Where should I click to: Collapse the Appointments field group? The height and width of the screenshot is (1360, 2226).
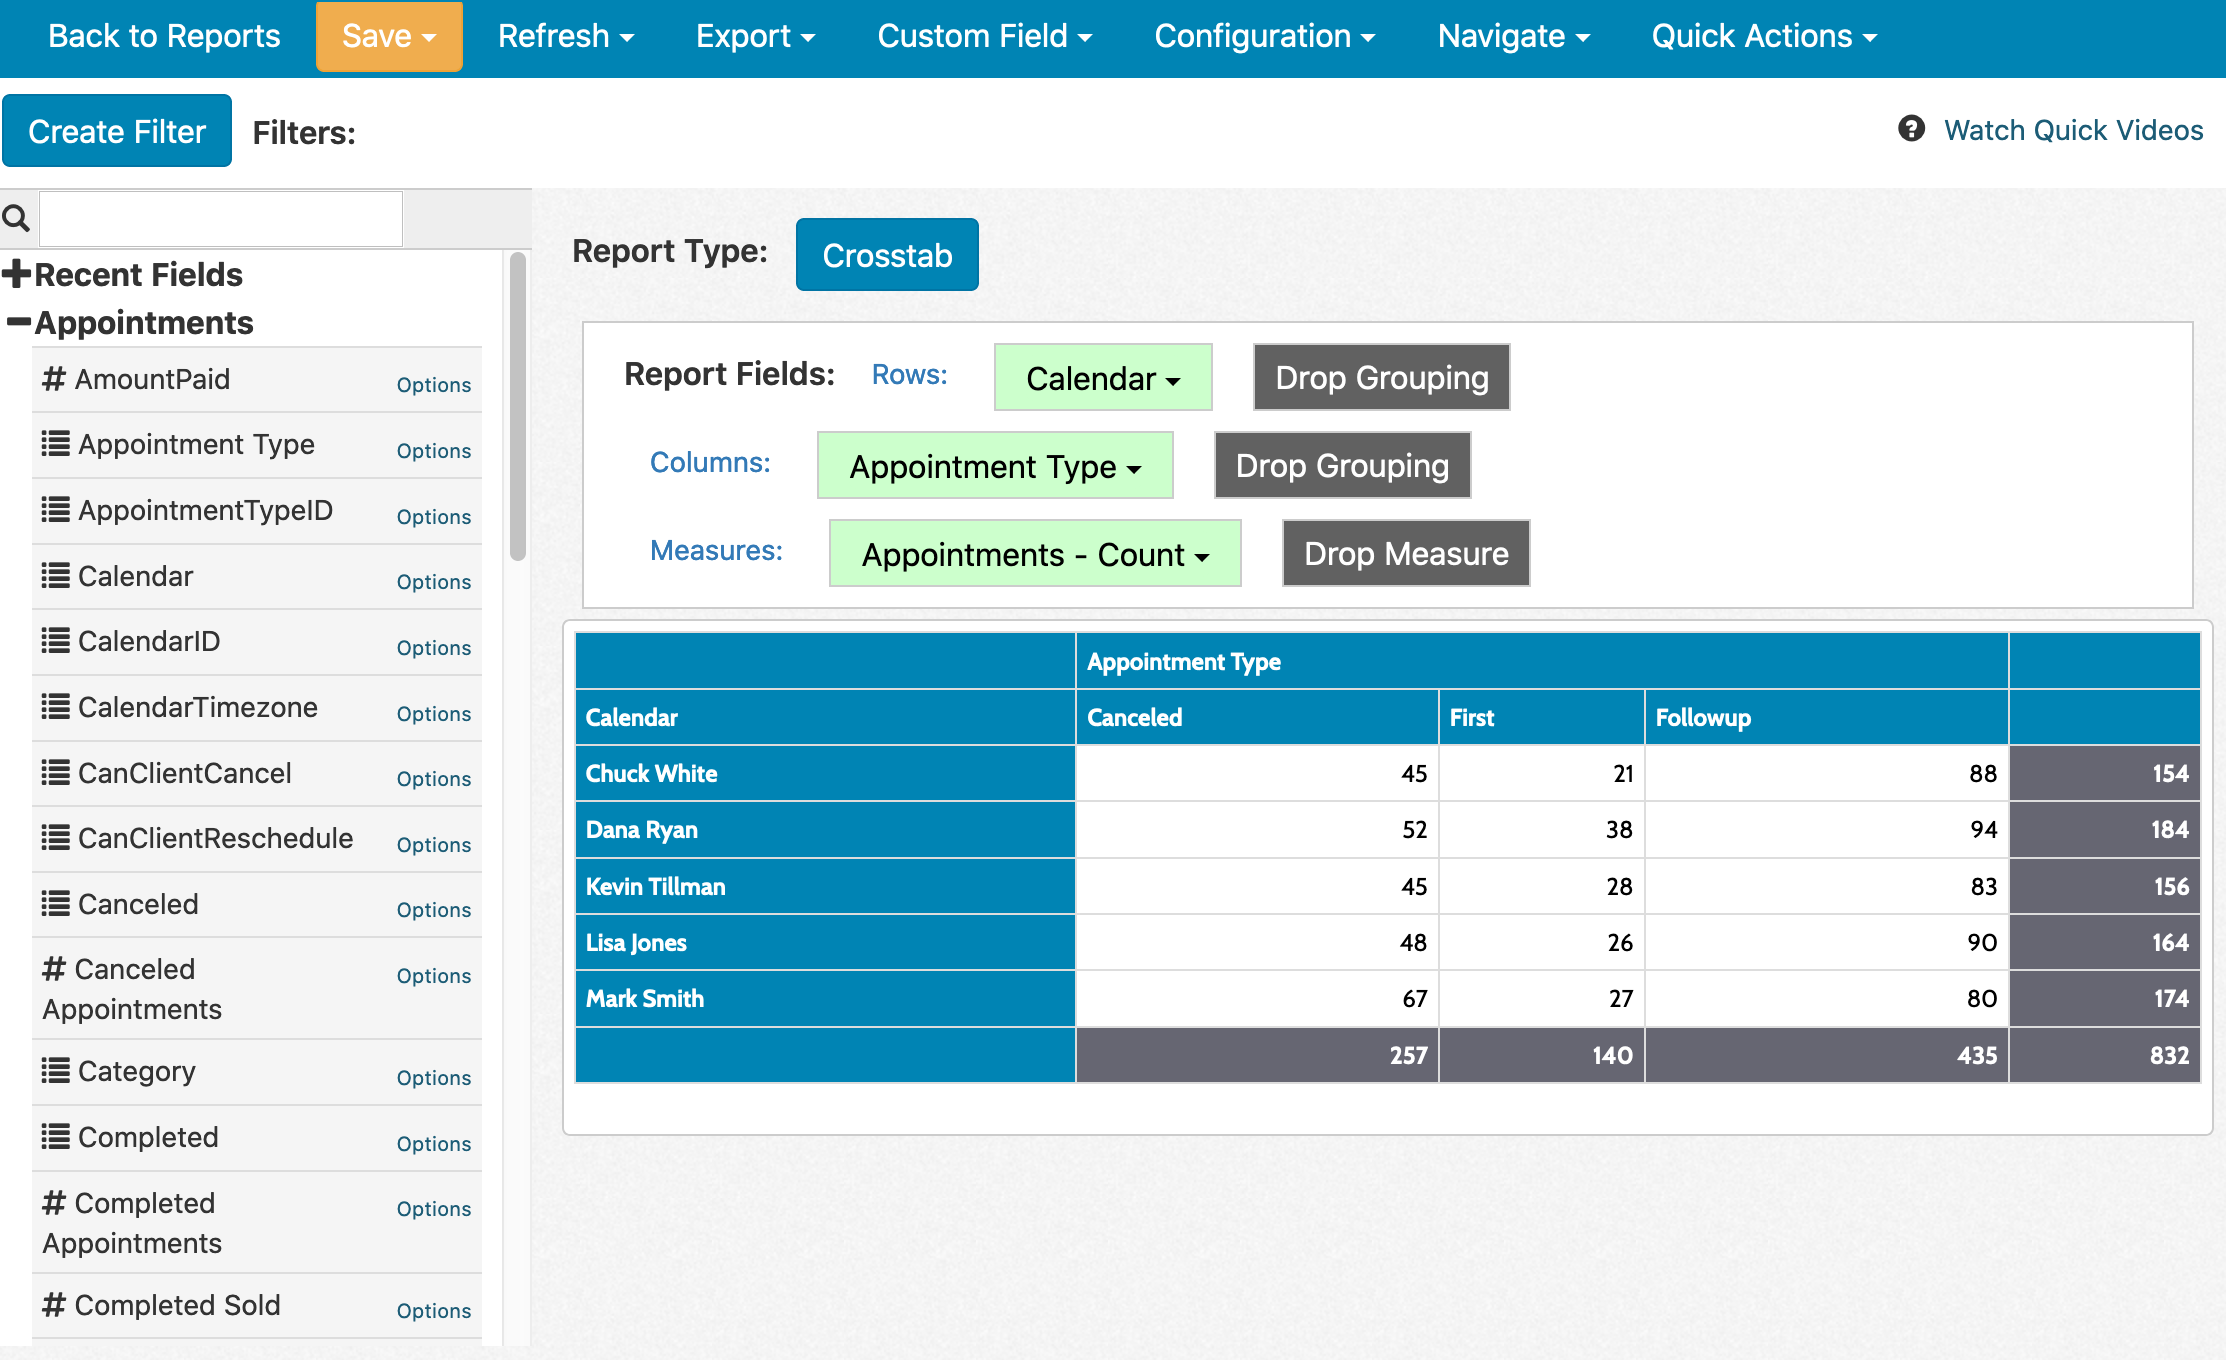(x=18, y=322)
